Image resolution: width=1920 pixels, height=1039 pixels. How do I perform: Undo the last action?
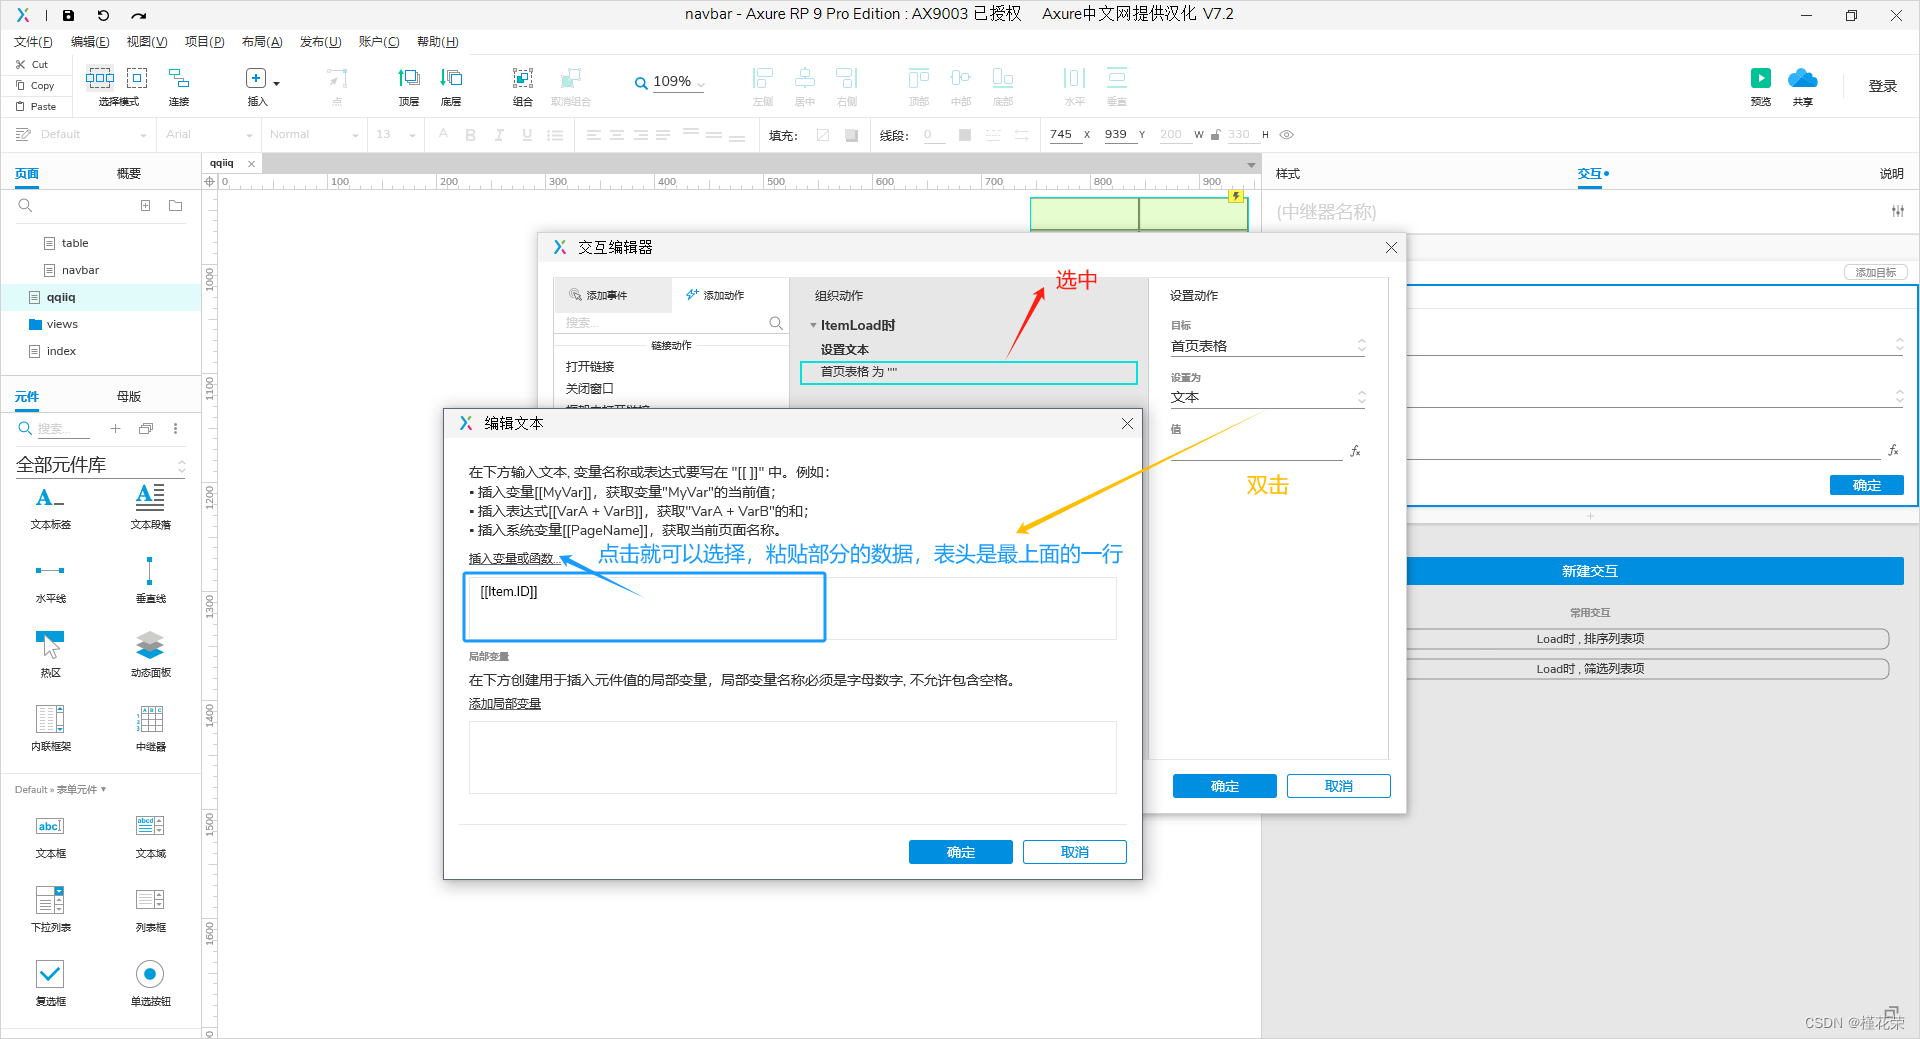pyautogui.click(x=103, y=15)
